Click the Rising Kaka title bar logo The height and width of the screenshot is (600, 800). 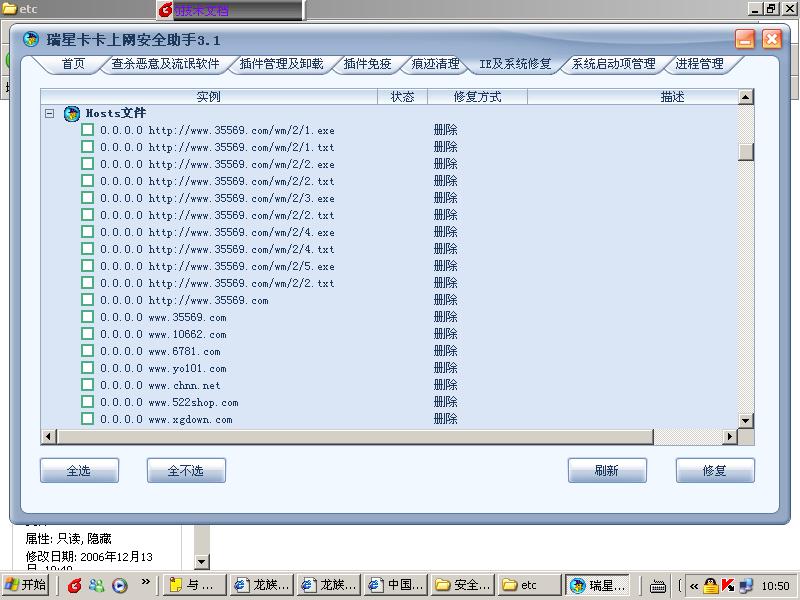(x=31, y=39)
